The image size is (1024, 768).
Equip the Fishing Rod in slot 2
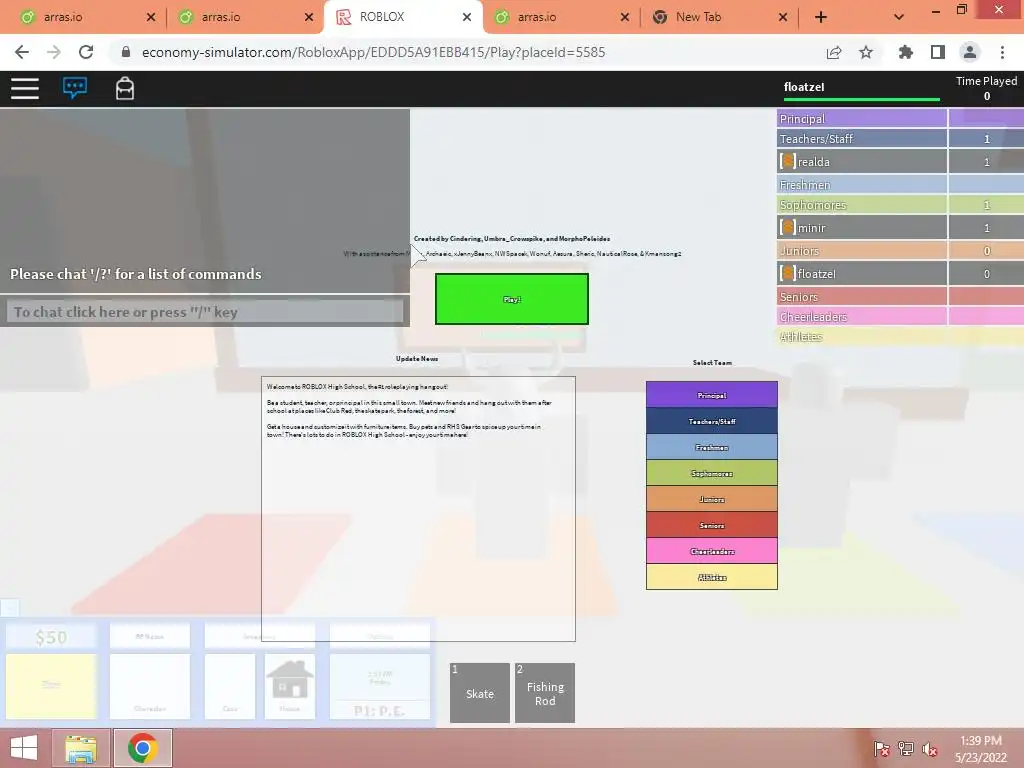point(545,693)
